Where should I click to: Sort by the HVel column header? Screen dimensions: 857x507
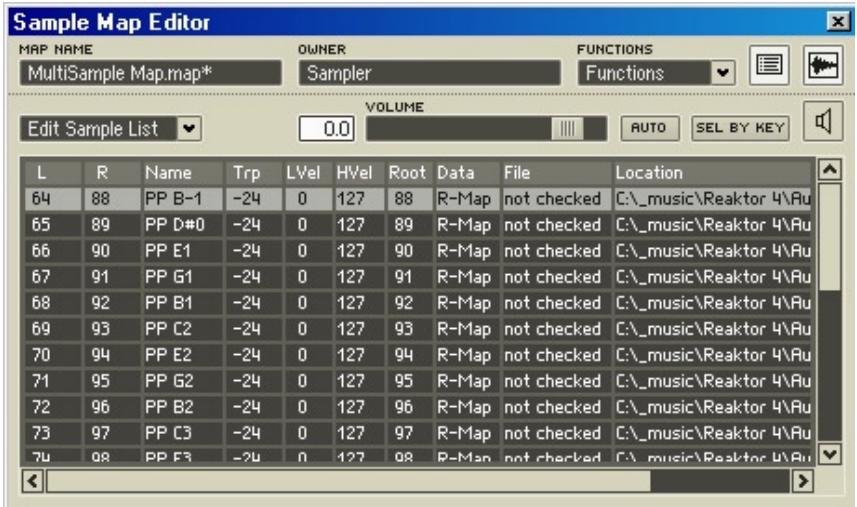tap(359, 173)
